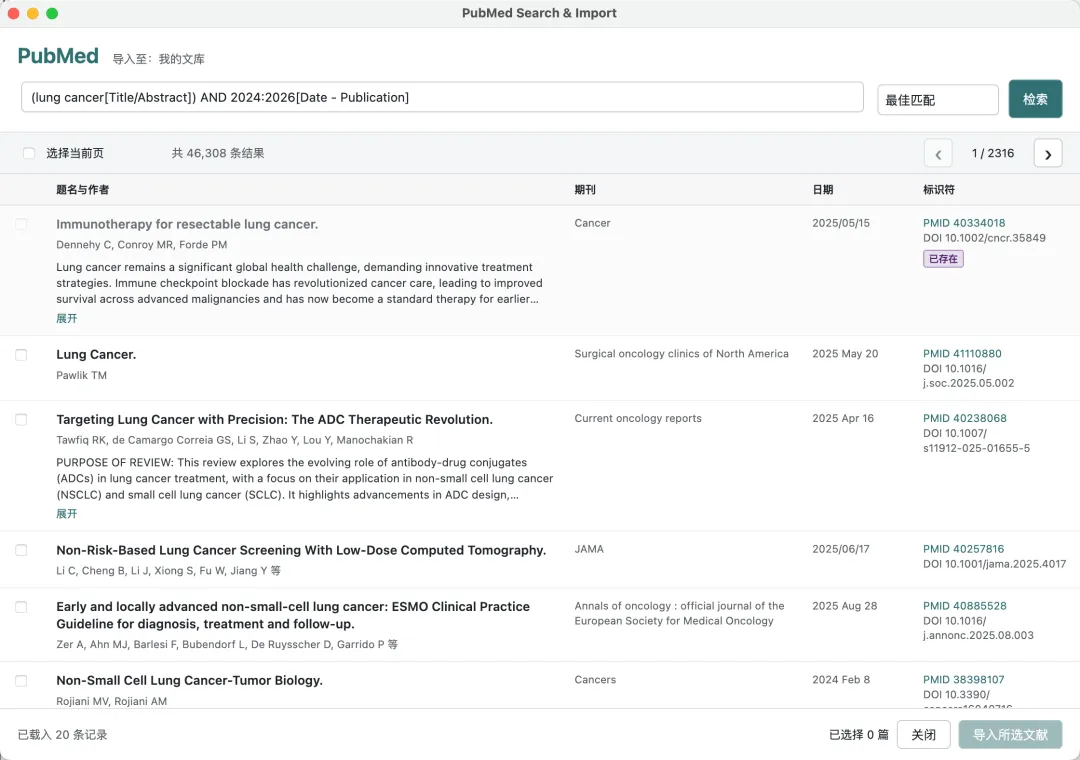1080x760 pixels.
Task: Click journal name Current oncology reports
Action: click(638, 418)
